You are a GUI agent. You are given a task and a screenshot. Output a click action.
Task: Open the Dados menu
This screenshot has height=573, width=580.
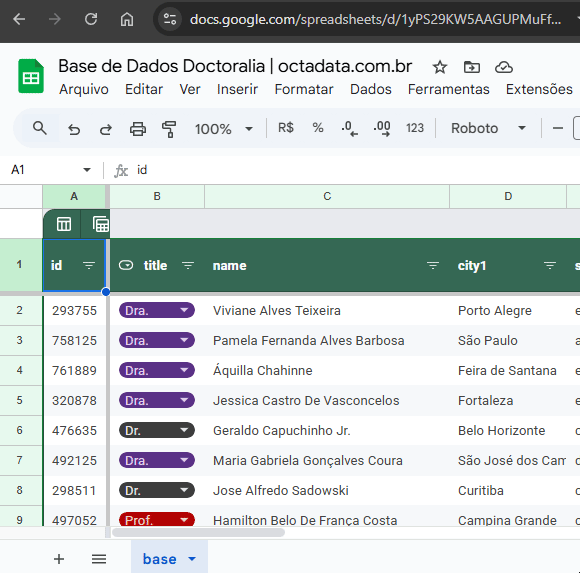tap(371, 89)
